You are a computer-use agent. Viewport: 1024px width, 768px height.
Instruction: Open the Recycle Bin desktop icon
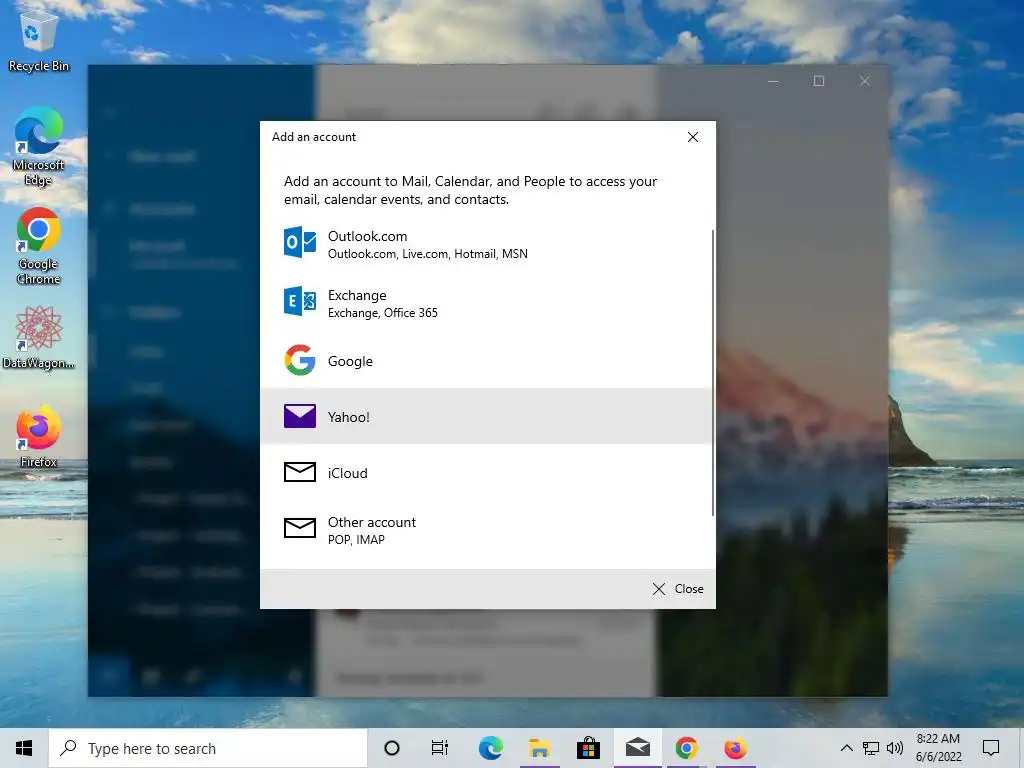pyautogui.click(x=39, y=43)
